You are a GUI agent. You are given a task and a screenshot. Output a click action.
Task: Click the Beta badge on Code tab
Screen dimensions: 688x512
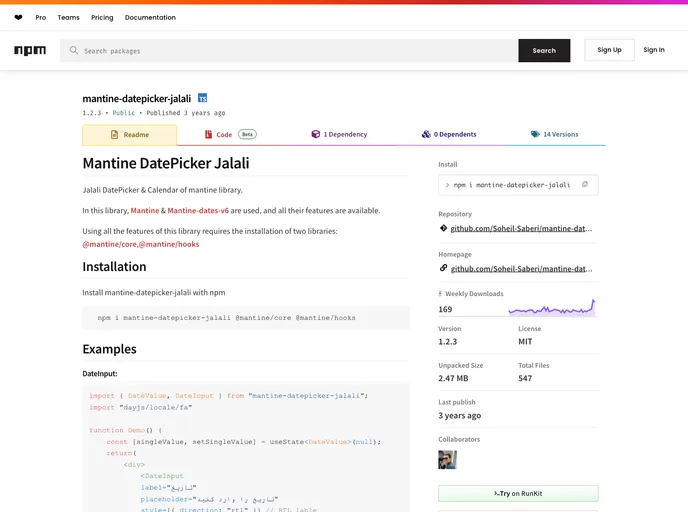pyautogui.click(x=247, y=134)
